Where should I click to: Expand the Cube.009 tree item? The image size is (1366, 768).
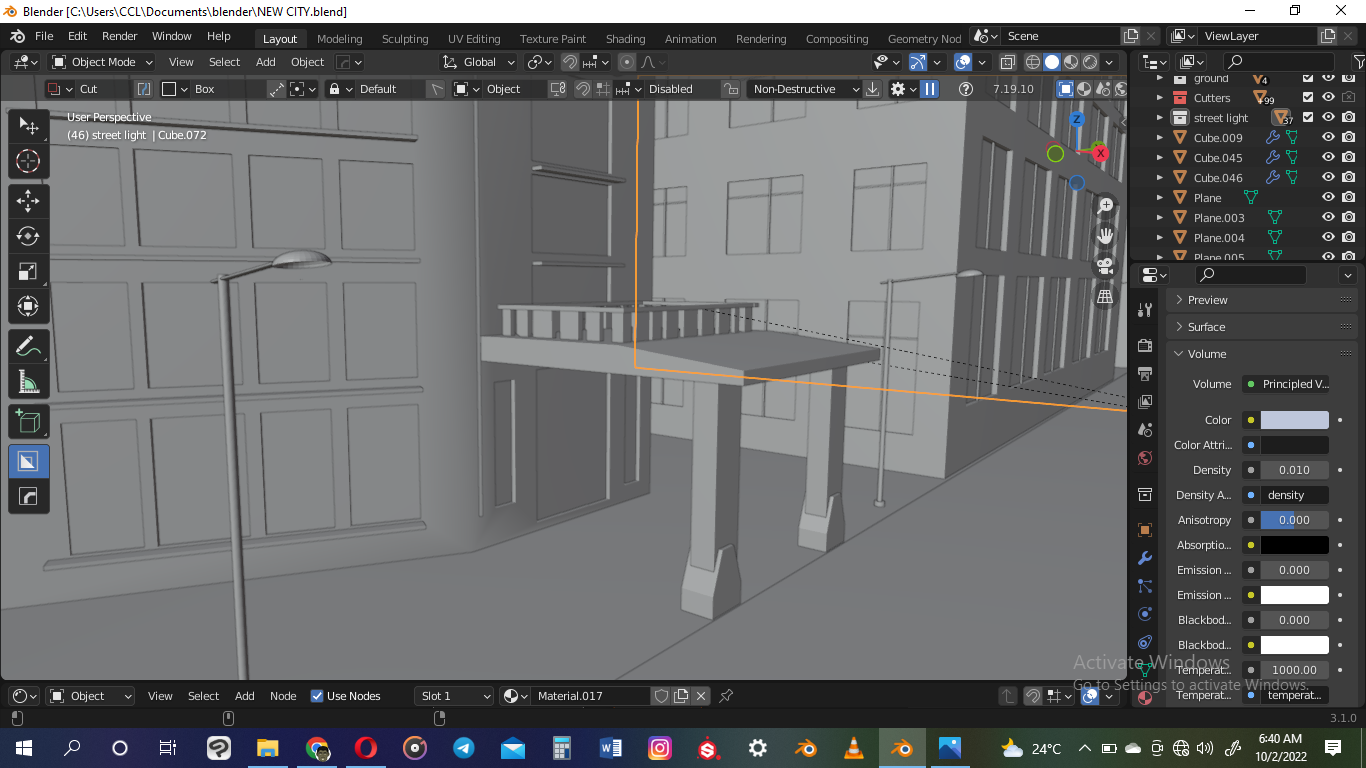[x=1160, y=138]
